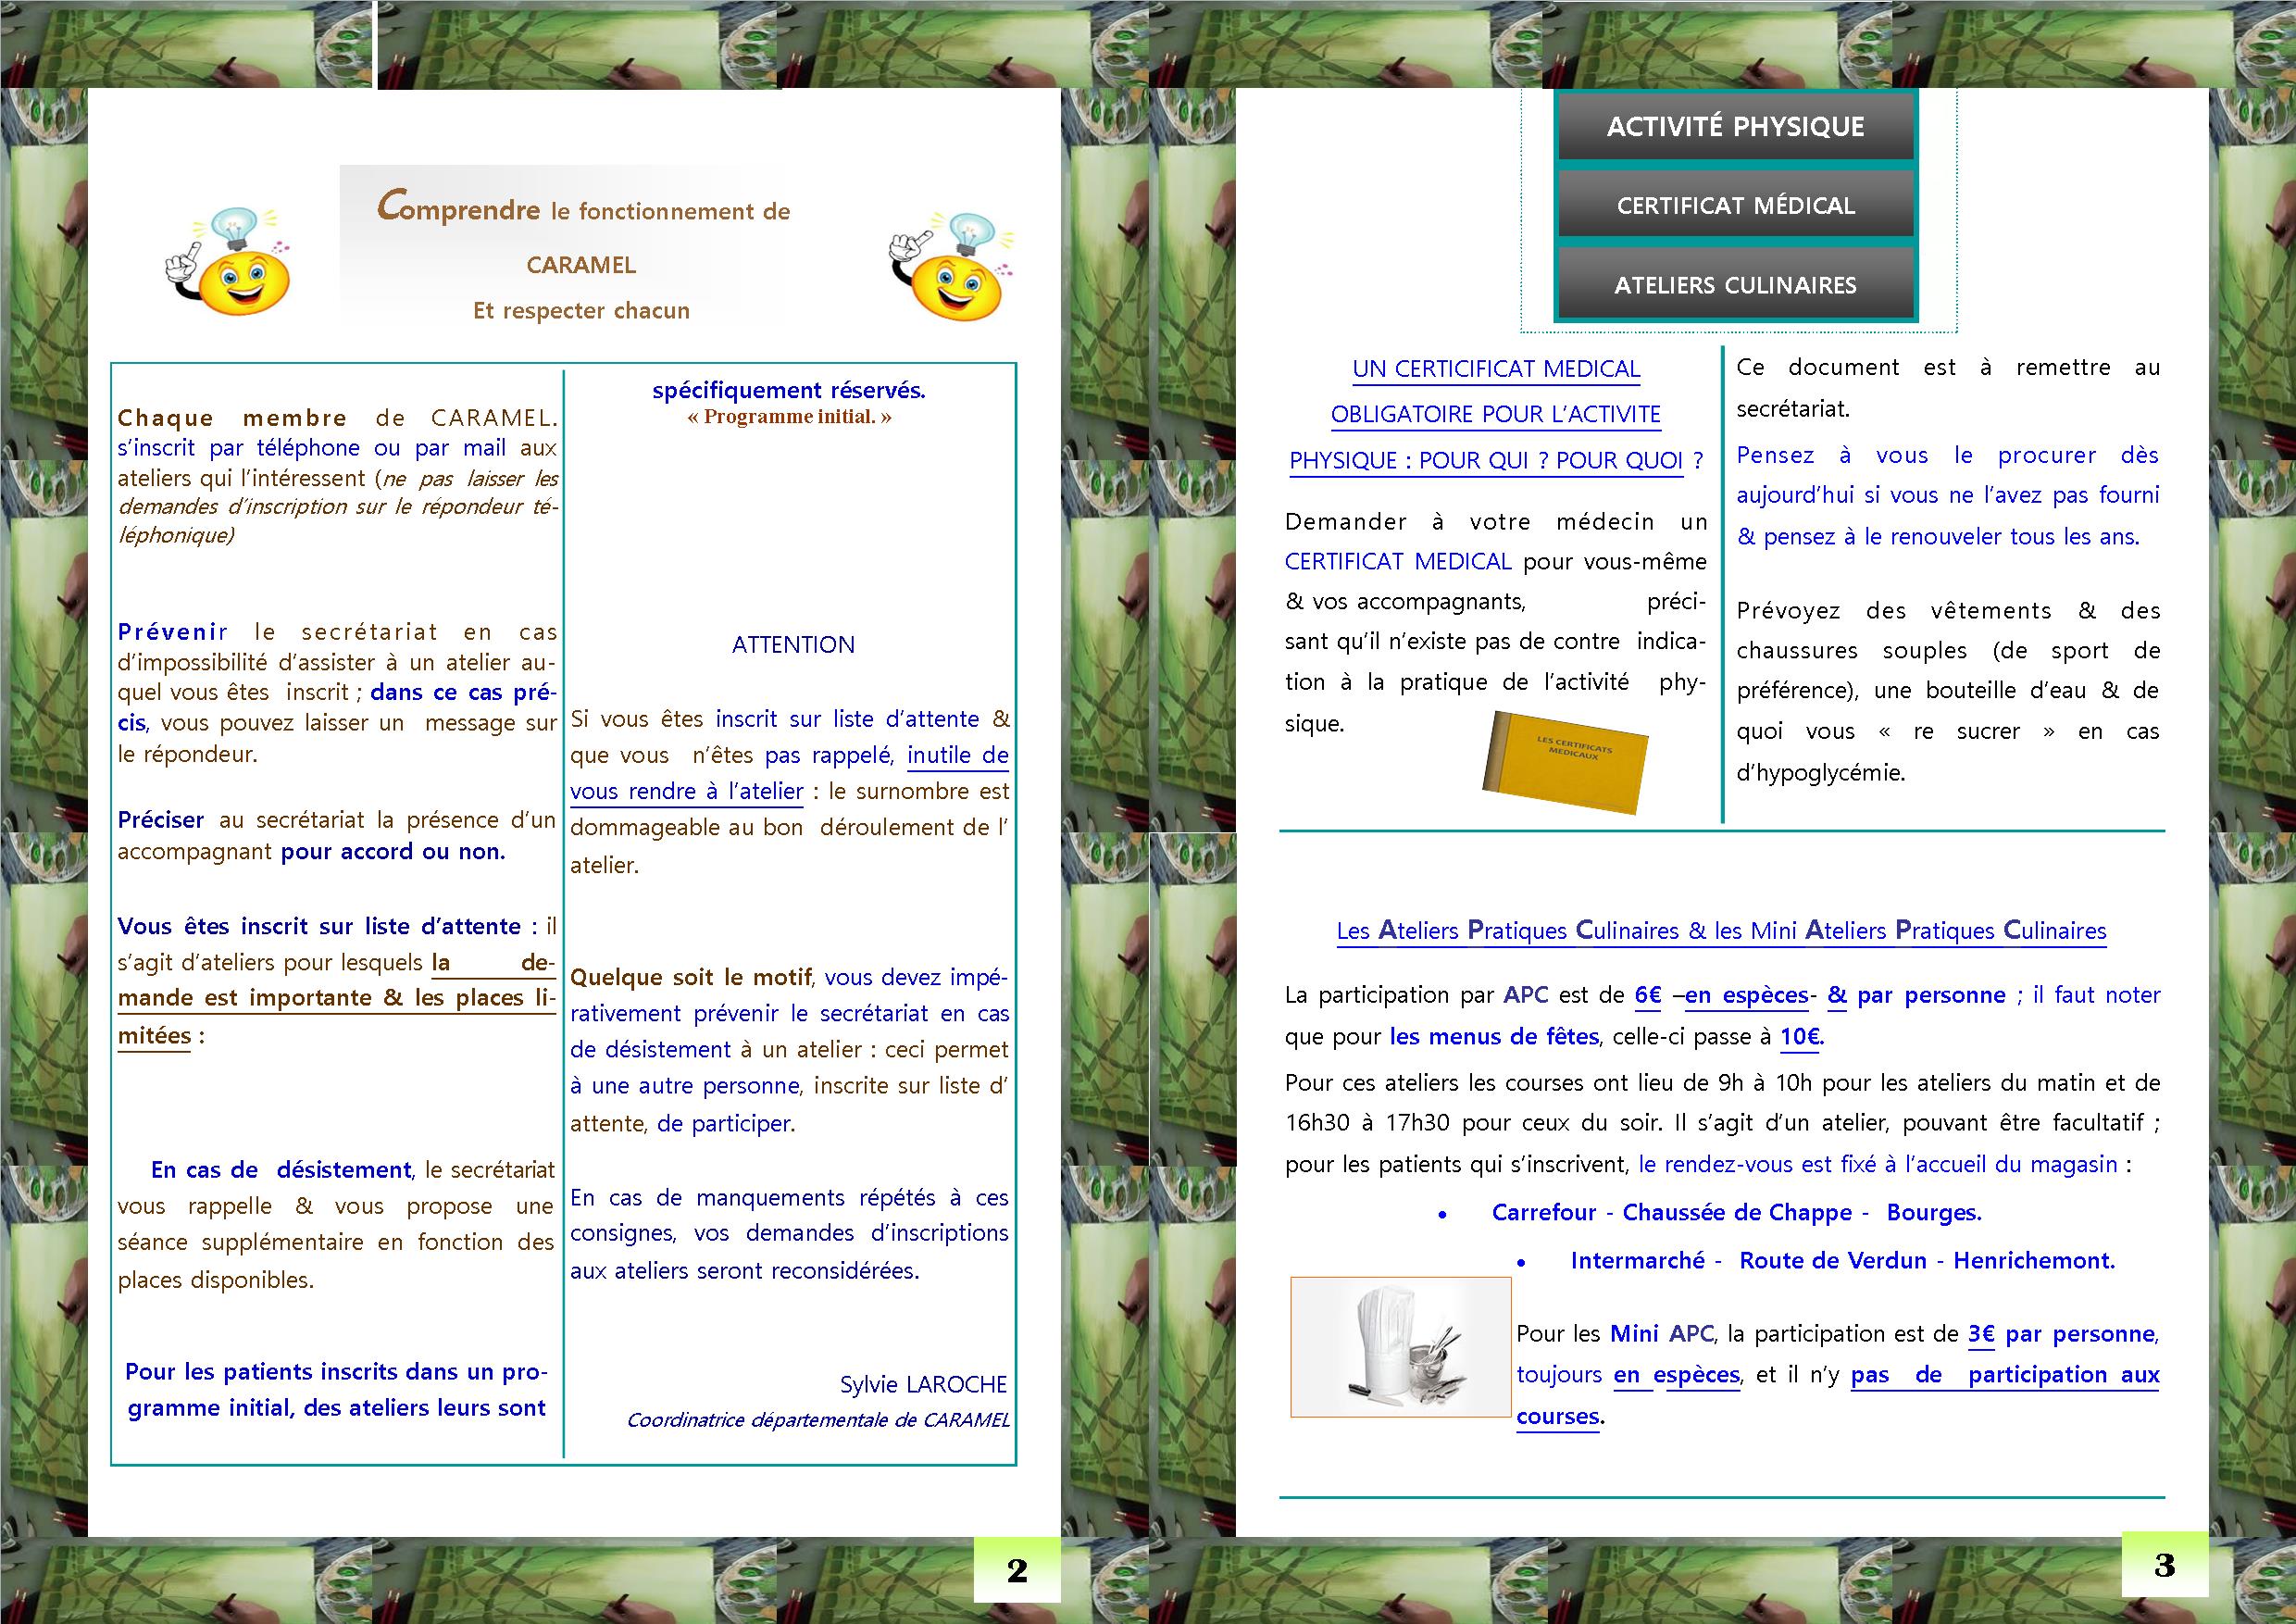Click the bold word 'Préciser'
Viewport: 2296px width, 1624px height.
161,820
